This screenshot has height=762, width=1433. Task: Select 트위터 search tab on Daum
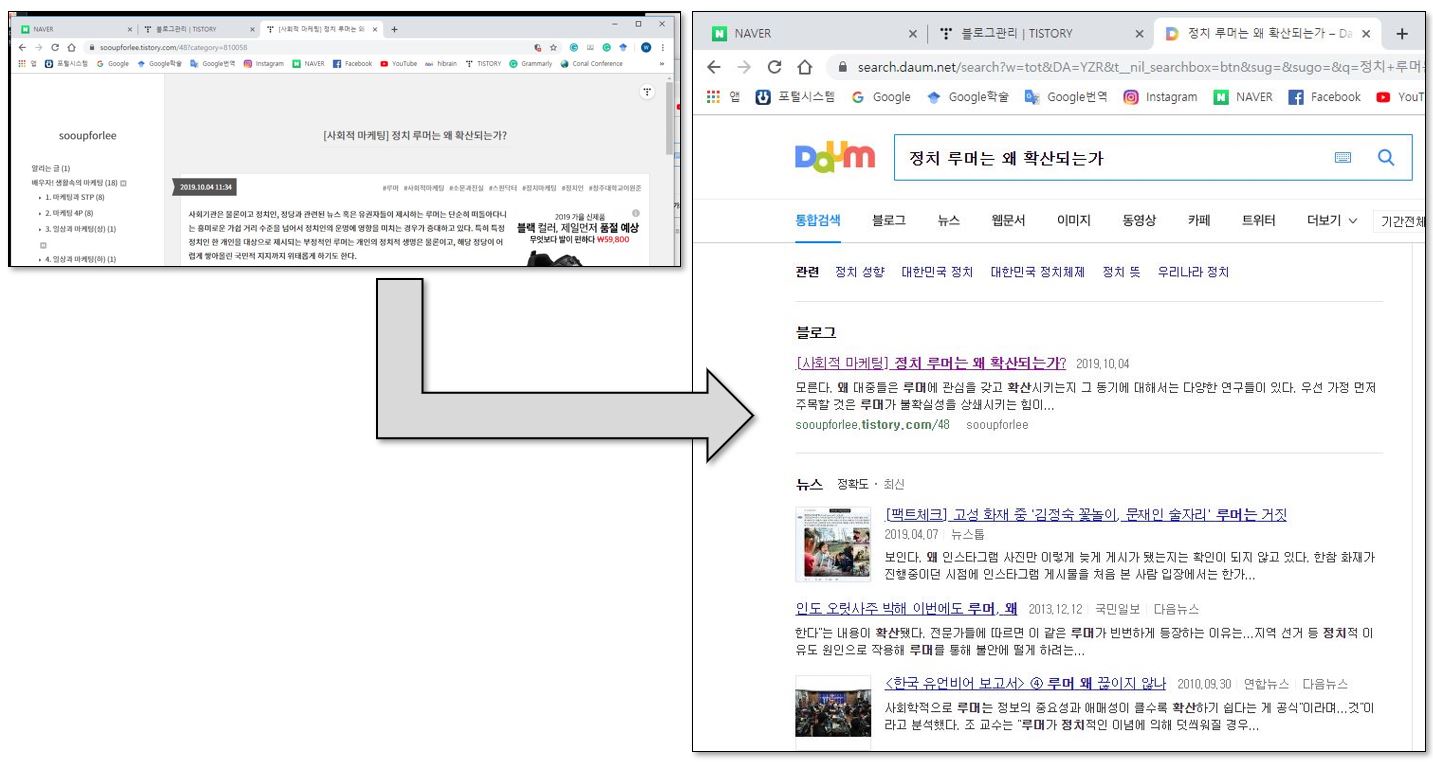point(1258,220)
